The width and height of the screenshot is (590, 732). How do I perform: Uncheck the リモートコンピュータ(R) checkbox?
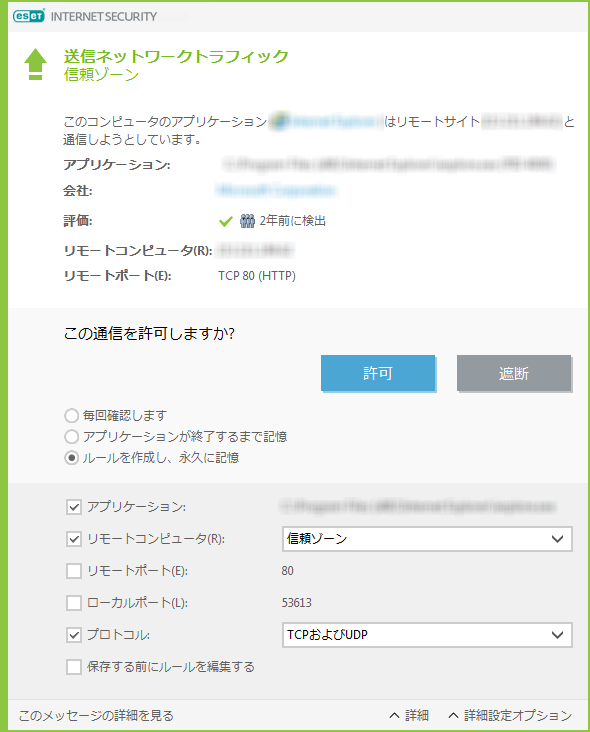coord(74,539)
